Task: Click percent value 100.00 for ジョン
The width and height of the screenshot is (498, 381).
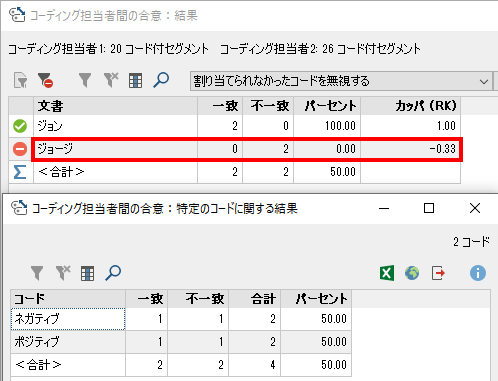Action: point(340,126)
